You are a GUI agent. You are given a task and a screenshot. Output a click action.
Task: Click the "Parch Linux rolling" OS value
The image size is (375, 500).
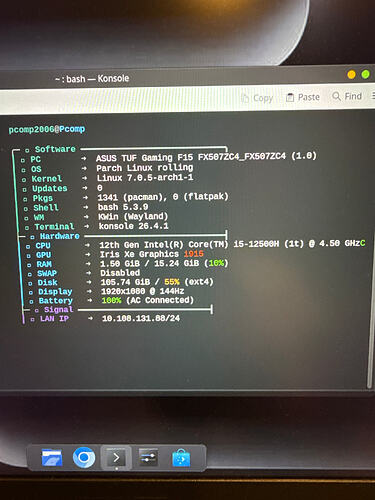coord(145,167)
